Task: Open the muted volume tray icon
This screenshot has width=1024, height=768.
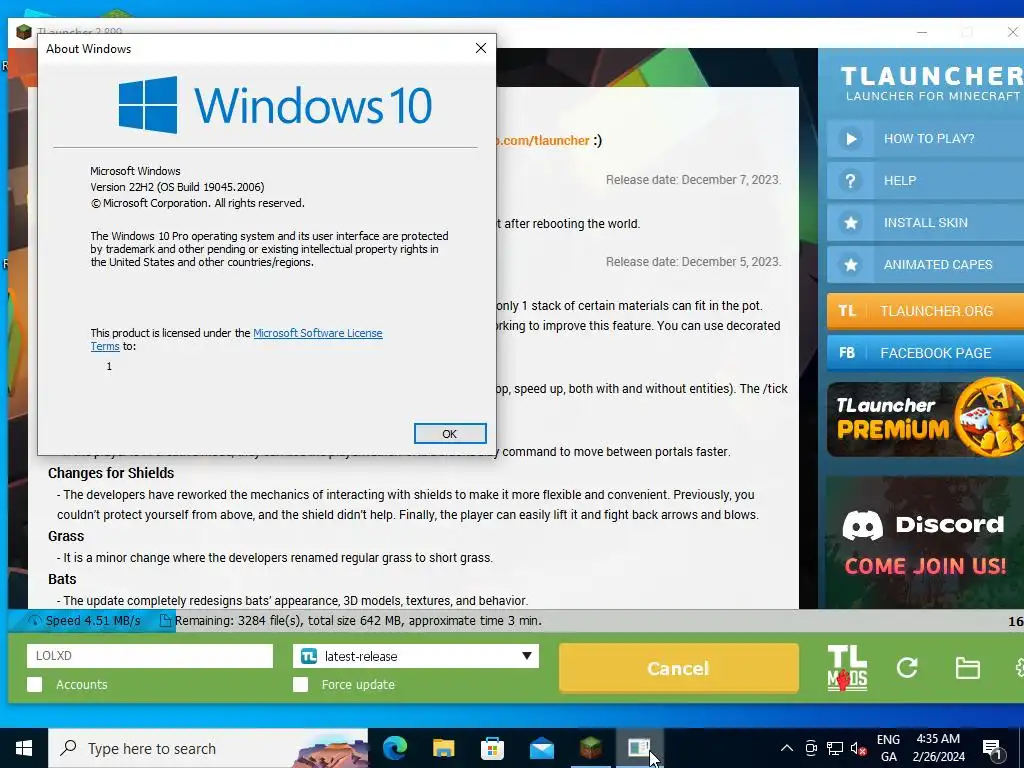Action: point(859,748)
